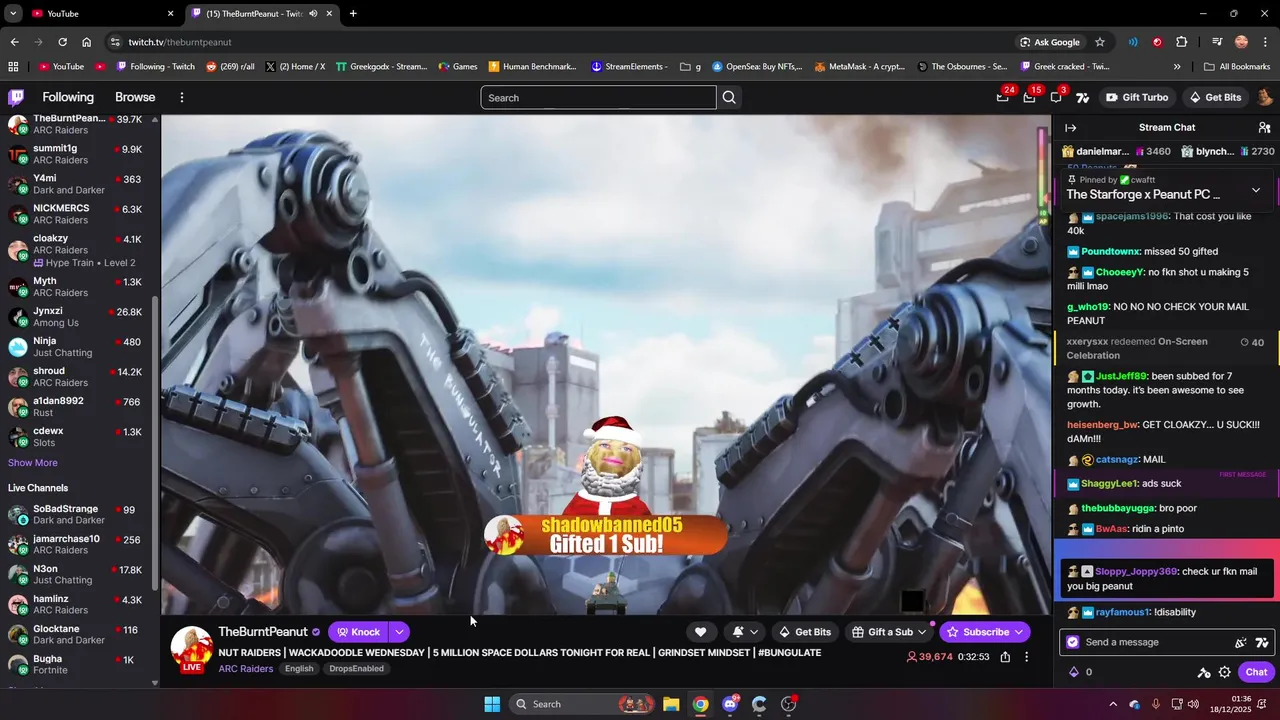Image resolution: width=1280 pixels, height=720 pixels.
Task: Open All Bookmarks folder
Action: (1237, 67)
